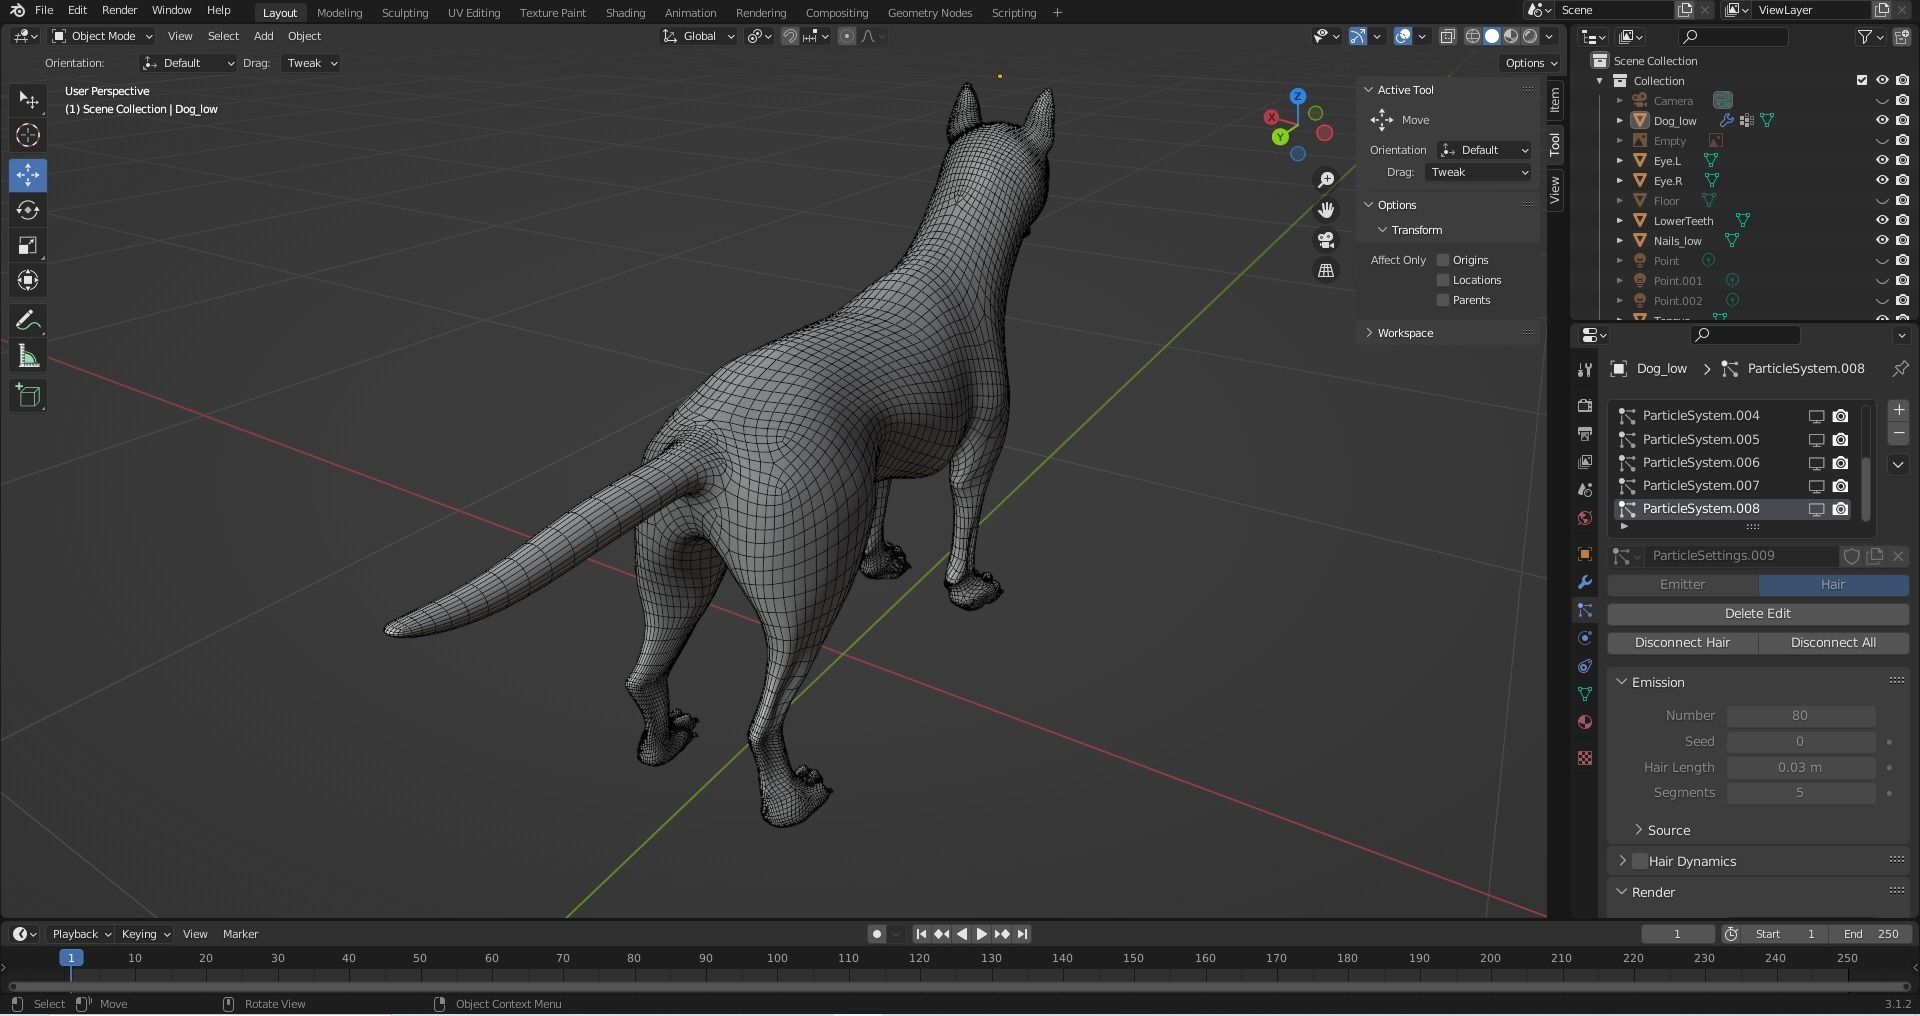Toggle camera view icon in viewport
This screenshot has width=1920, height=1016.
click(1326, 240)
